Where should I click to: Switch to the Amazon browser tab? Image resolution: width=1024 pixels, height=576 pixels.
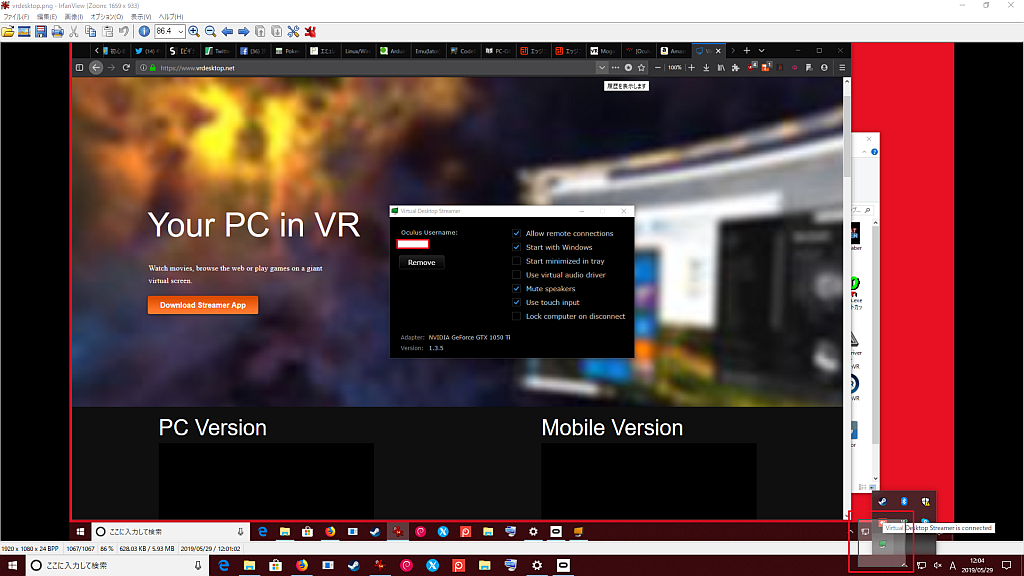673,50
